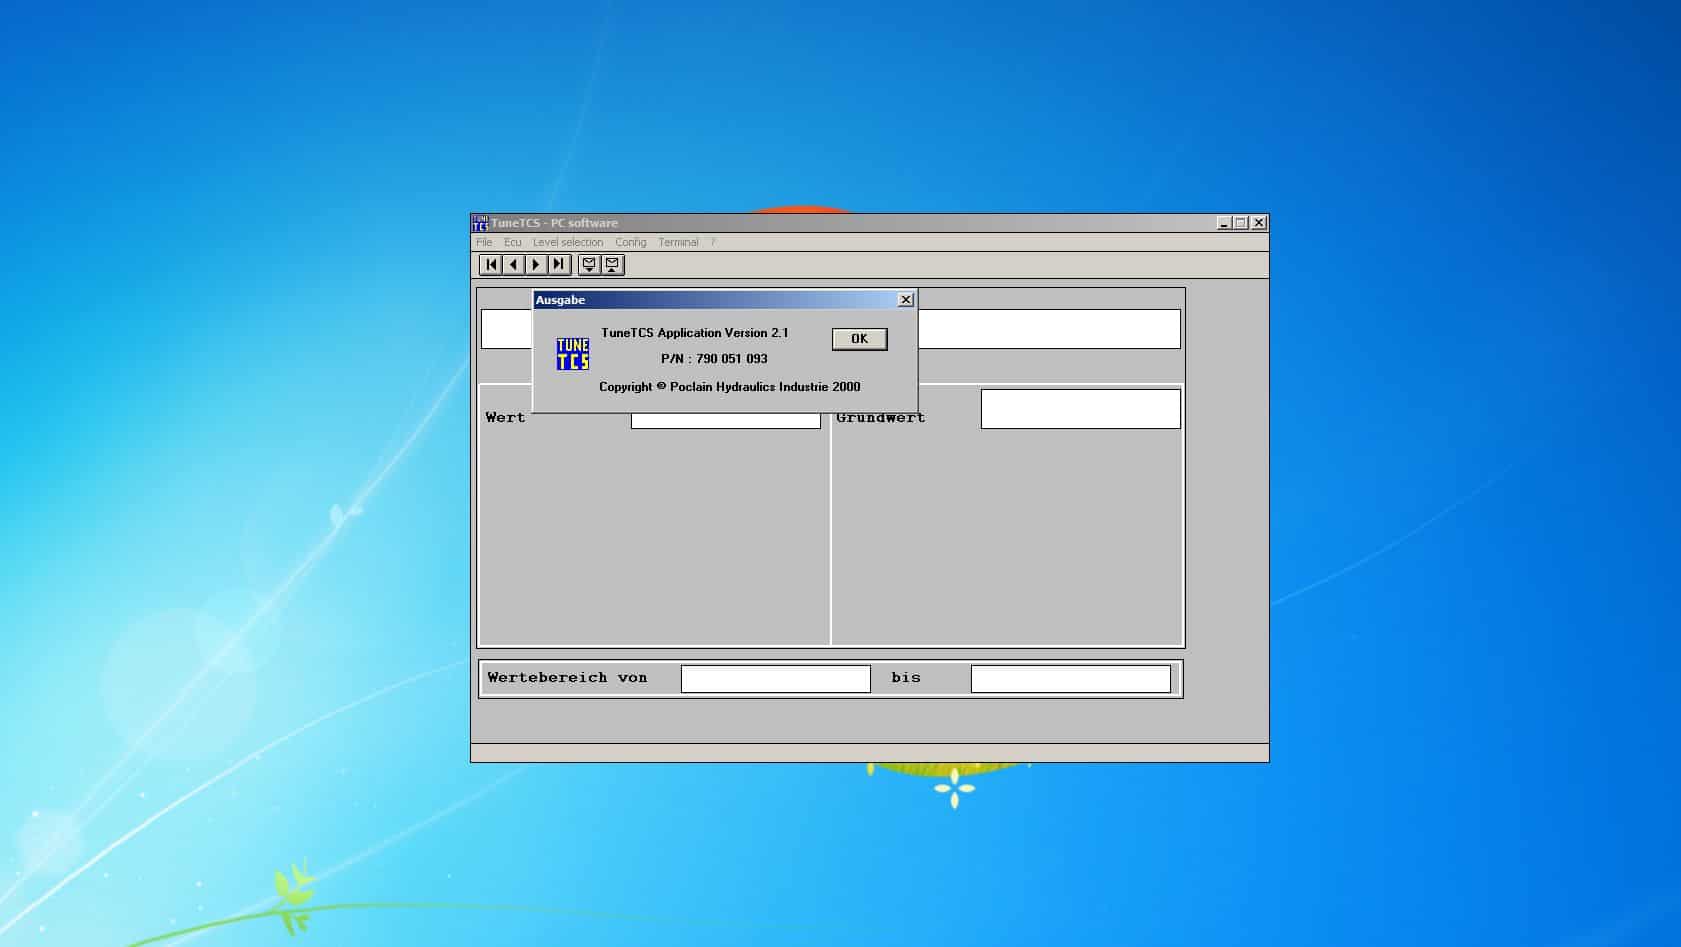Viewport: 1681px width, 947px height.
Task: Open the Config menu
Action: (x=631, y=242)
